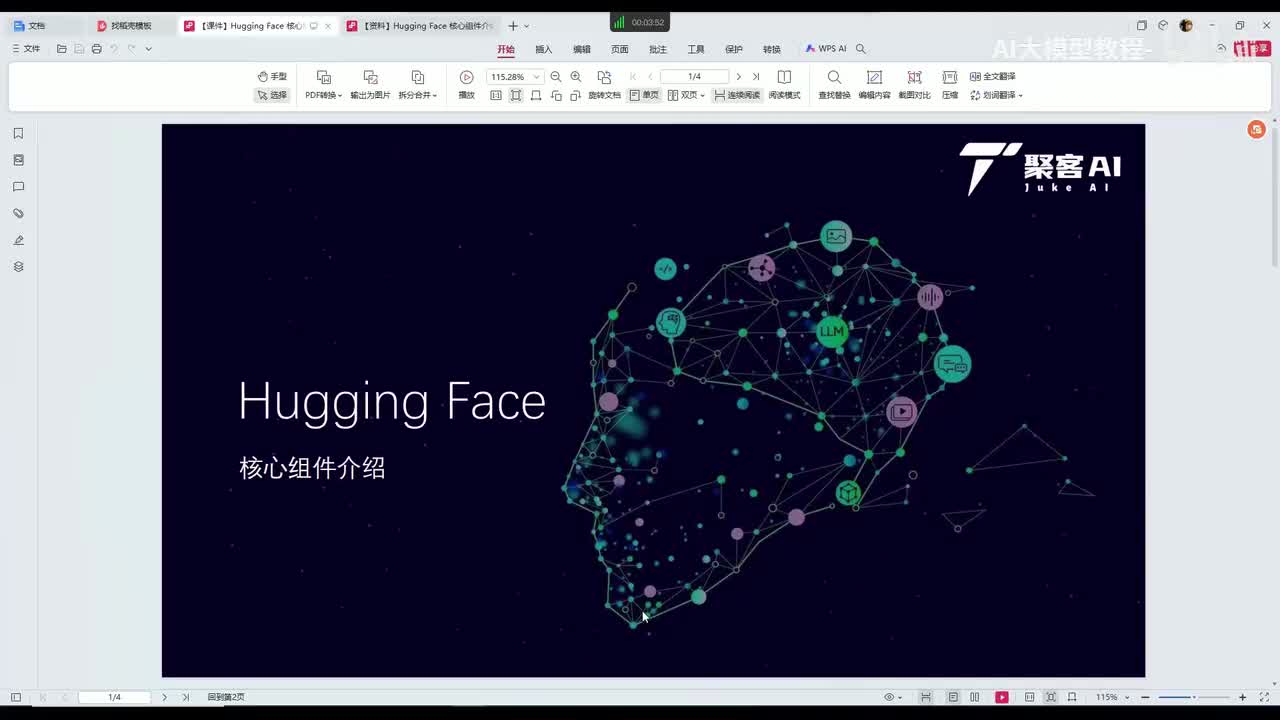
Task: Click 全文翻译 full text translation
Action: coord(992,77)
